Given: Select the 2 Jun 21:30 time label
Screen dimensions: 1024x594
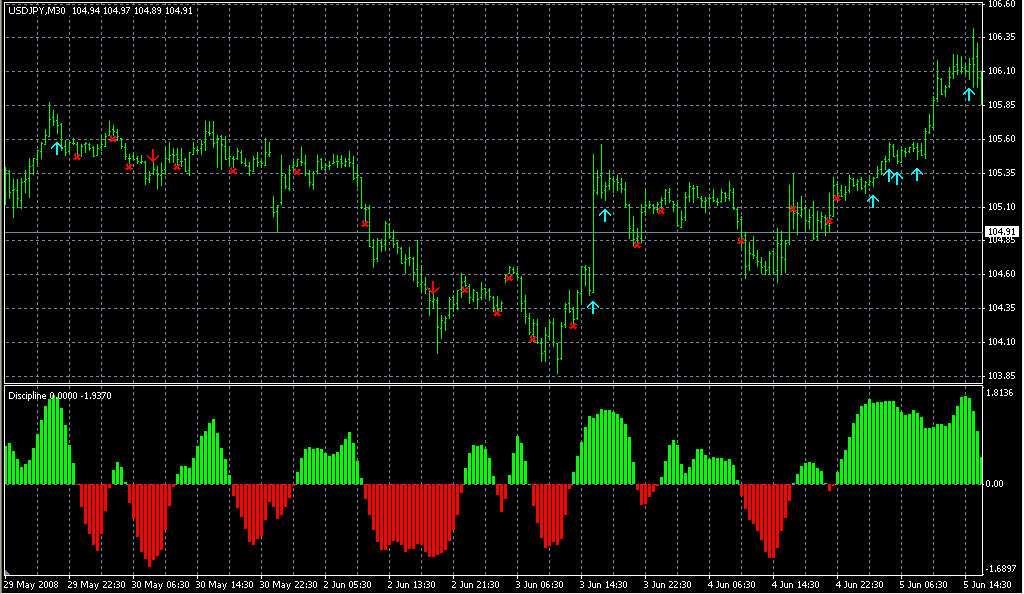Looking at the screenshot, I should (474, 584).
